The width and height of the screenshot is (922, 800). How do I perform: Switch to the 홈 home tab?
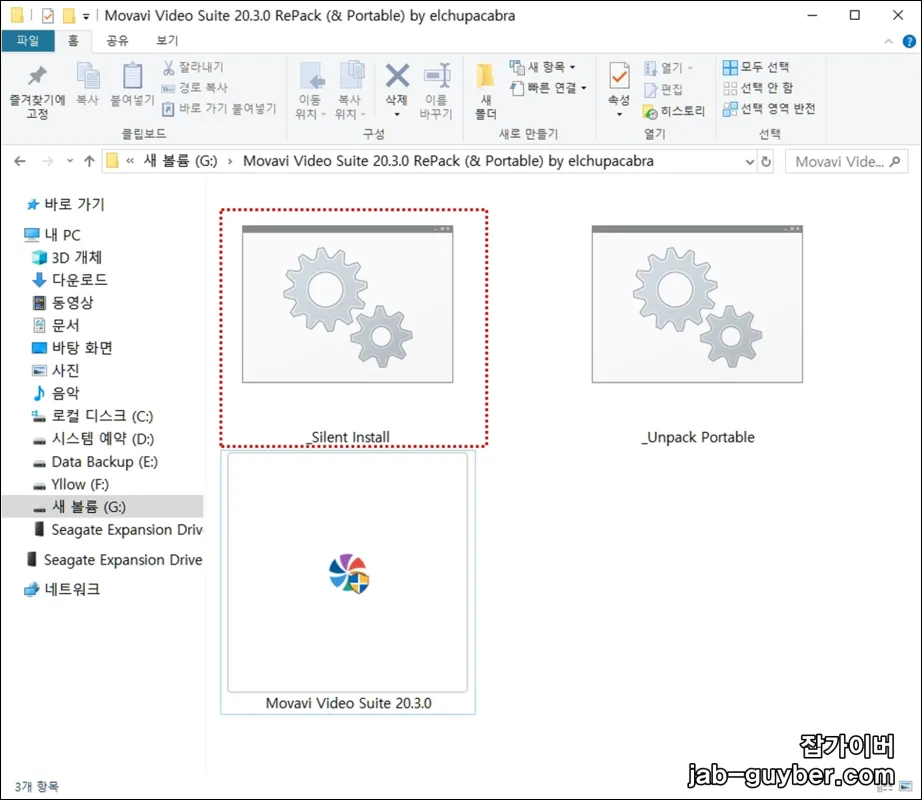click(x=73, y=41)
